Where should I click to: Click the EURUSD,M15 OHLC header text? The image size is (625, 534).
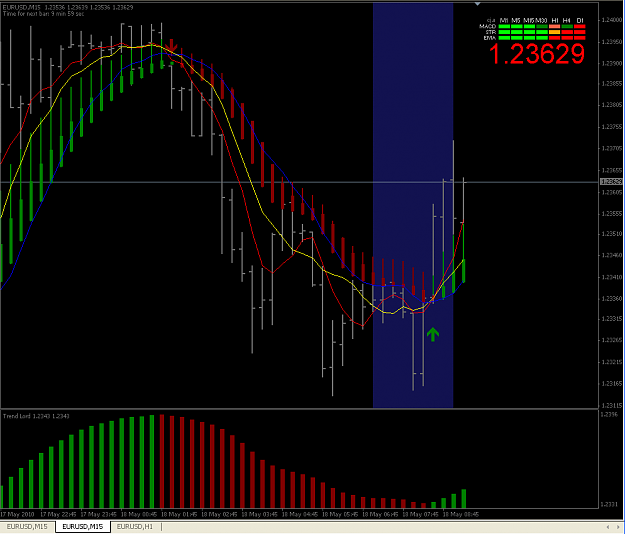[x=68, y=7]
